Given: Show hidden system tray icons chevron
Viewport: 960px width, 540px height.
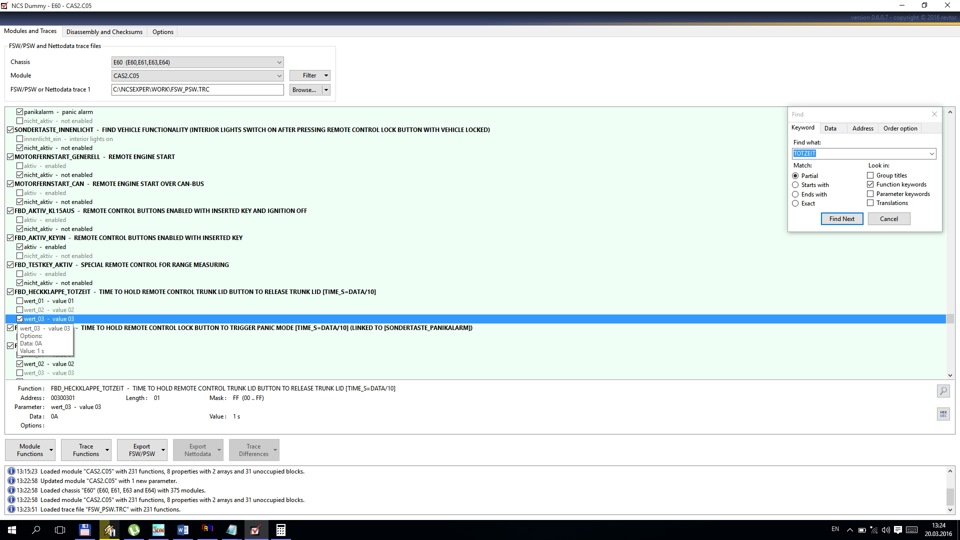Looking at the screenshot, I should coord(849,530).
